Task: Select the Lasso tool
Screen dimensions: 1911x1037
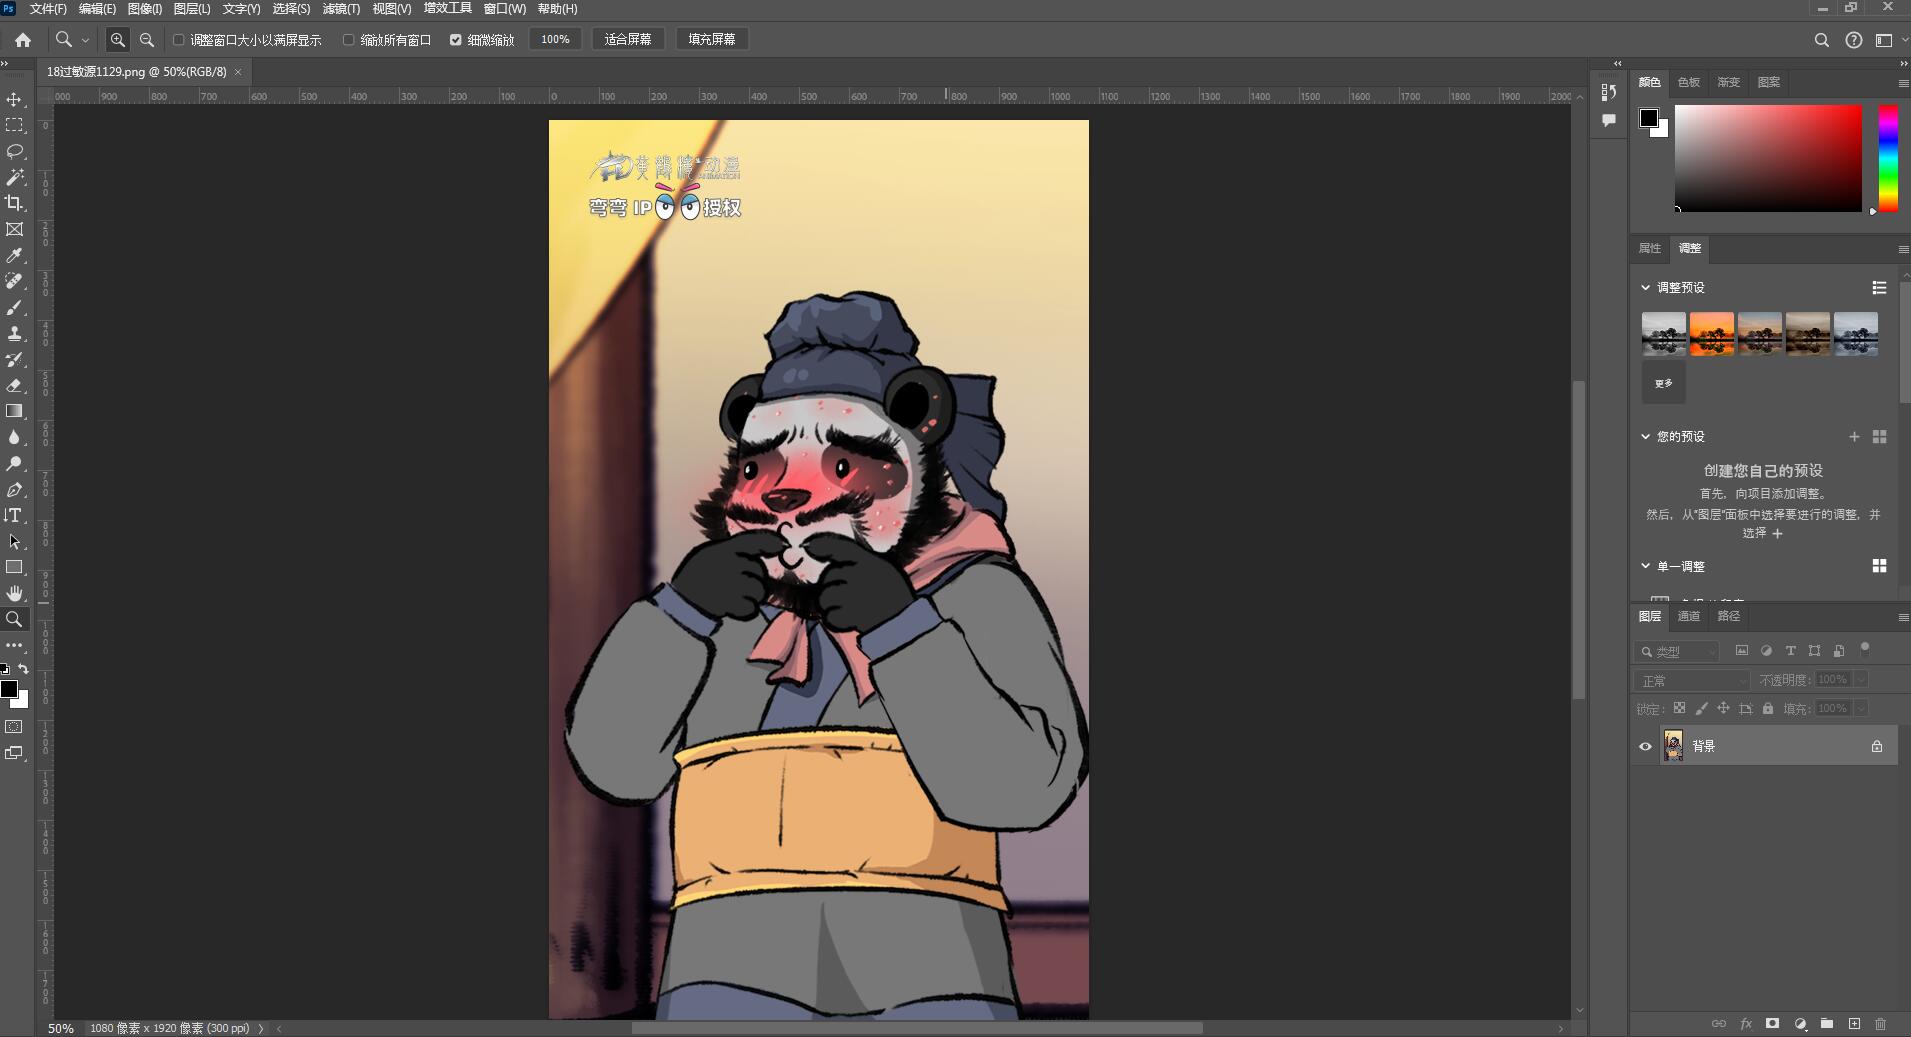Action: click(x=14, y=152)
